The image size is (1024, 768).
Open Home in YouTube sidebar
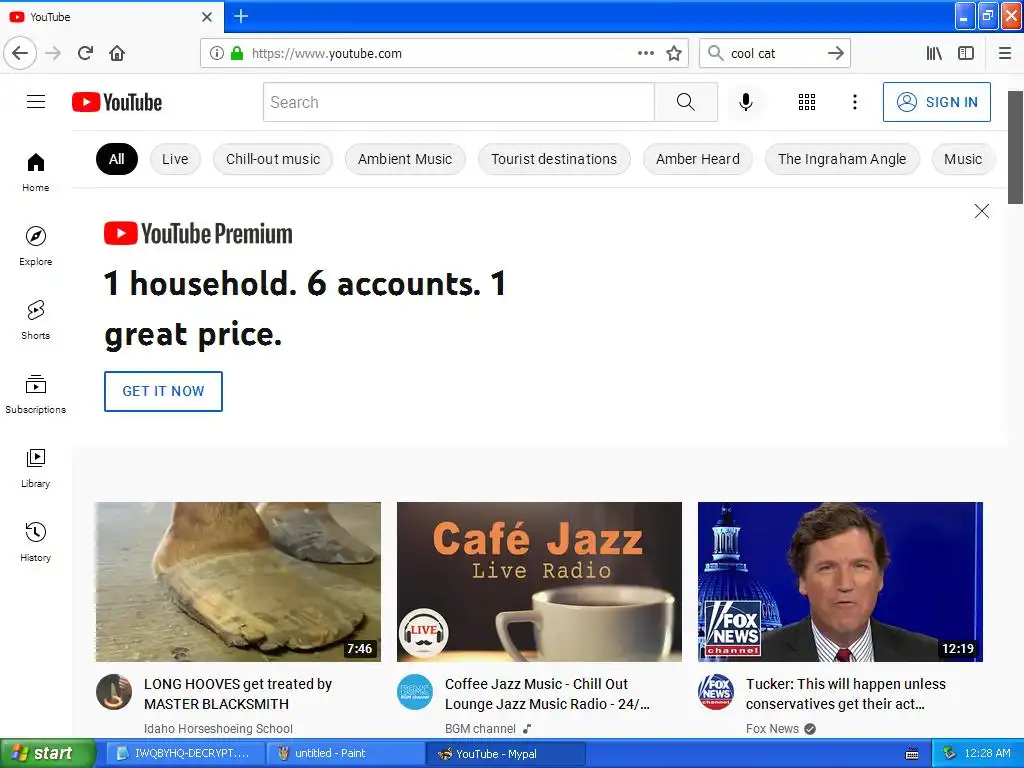pyautogui.click(x=35, y=172)
